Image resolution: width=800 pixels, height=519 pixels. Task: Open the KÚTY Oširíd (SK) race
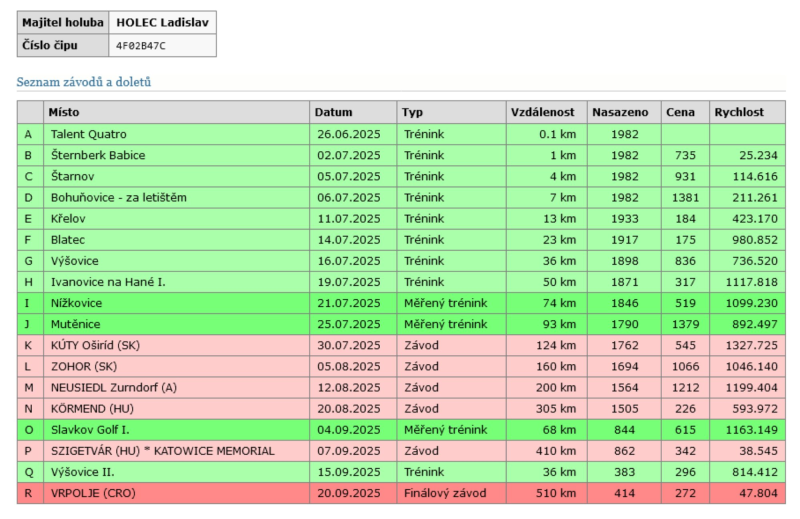(x=98, y=346)
